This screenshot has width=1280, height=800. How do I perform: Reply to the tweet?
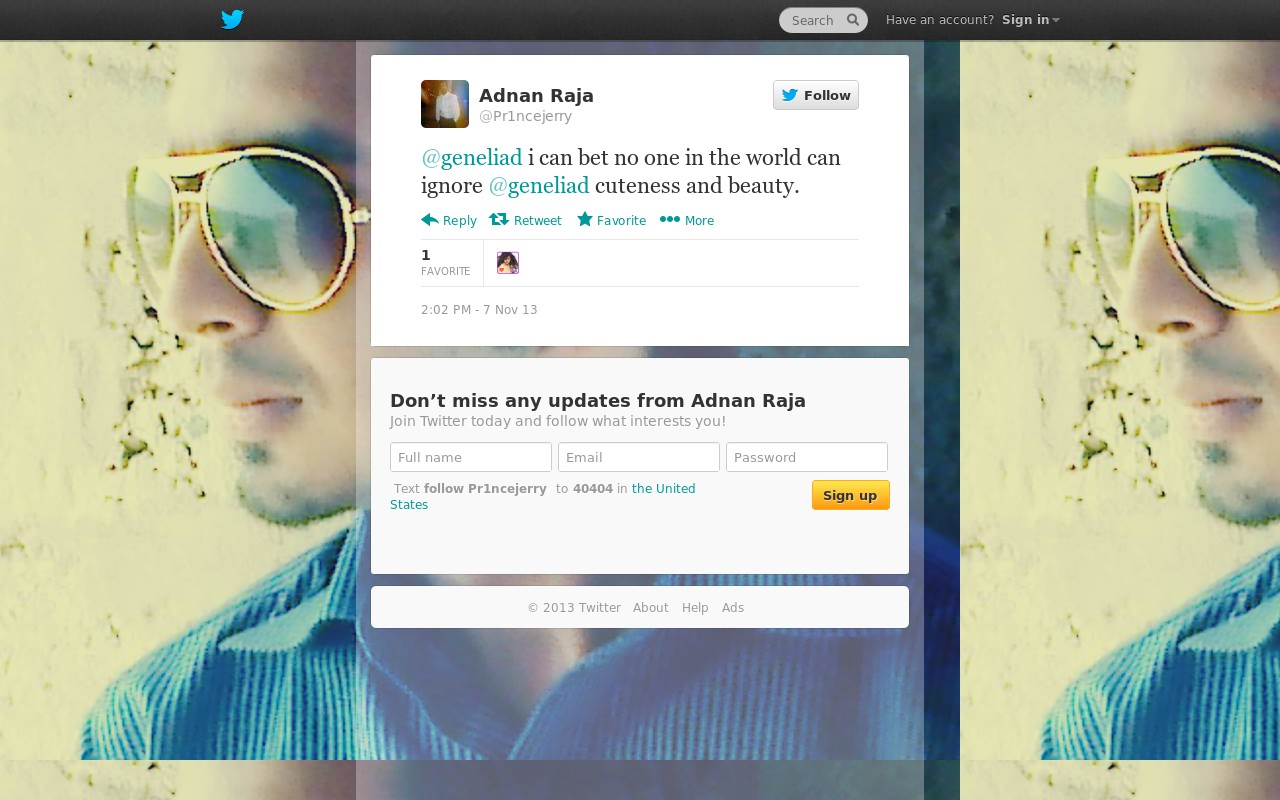point(449,220)
